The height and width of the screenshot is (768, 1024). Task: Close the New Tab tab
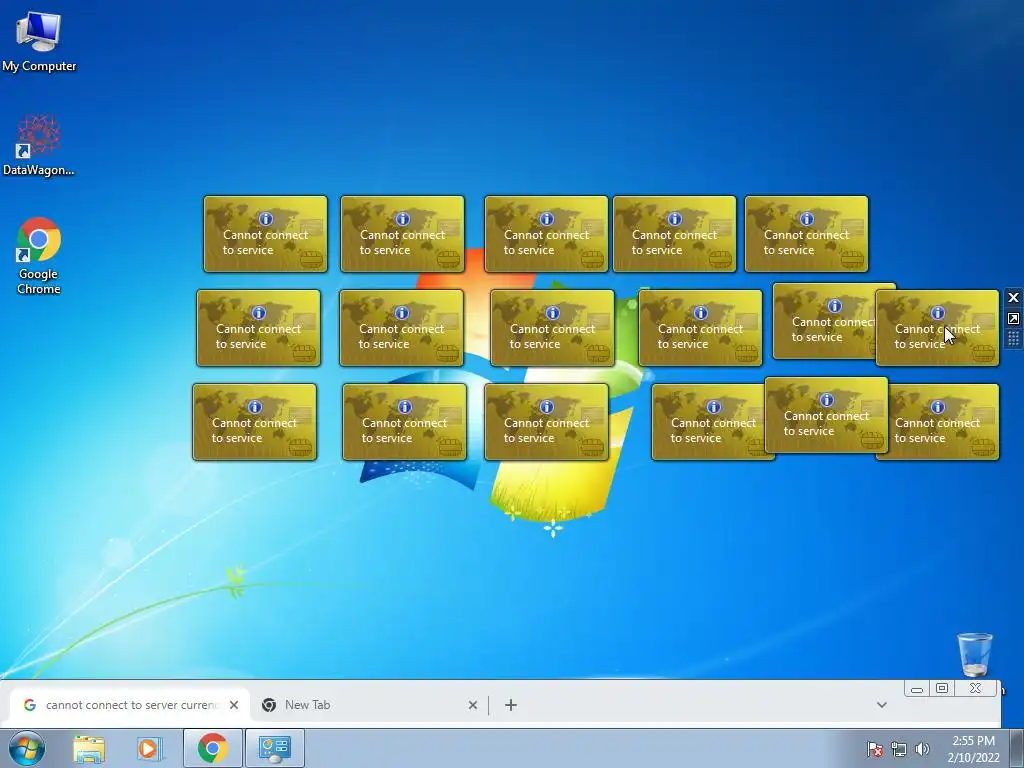click(473, 705)
